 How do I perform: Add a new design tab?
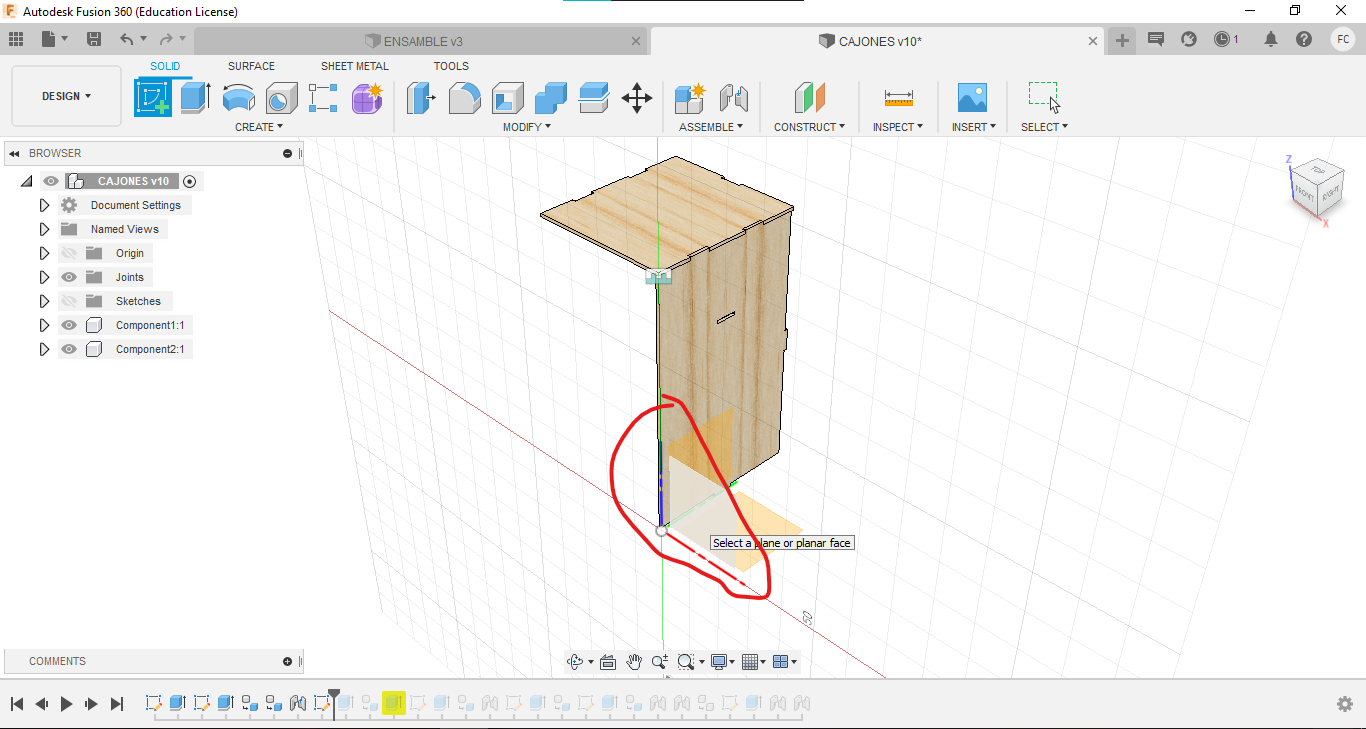click(1123, 40)
